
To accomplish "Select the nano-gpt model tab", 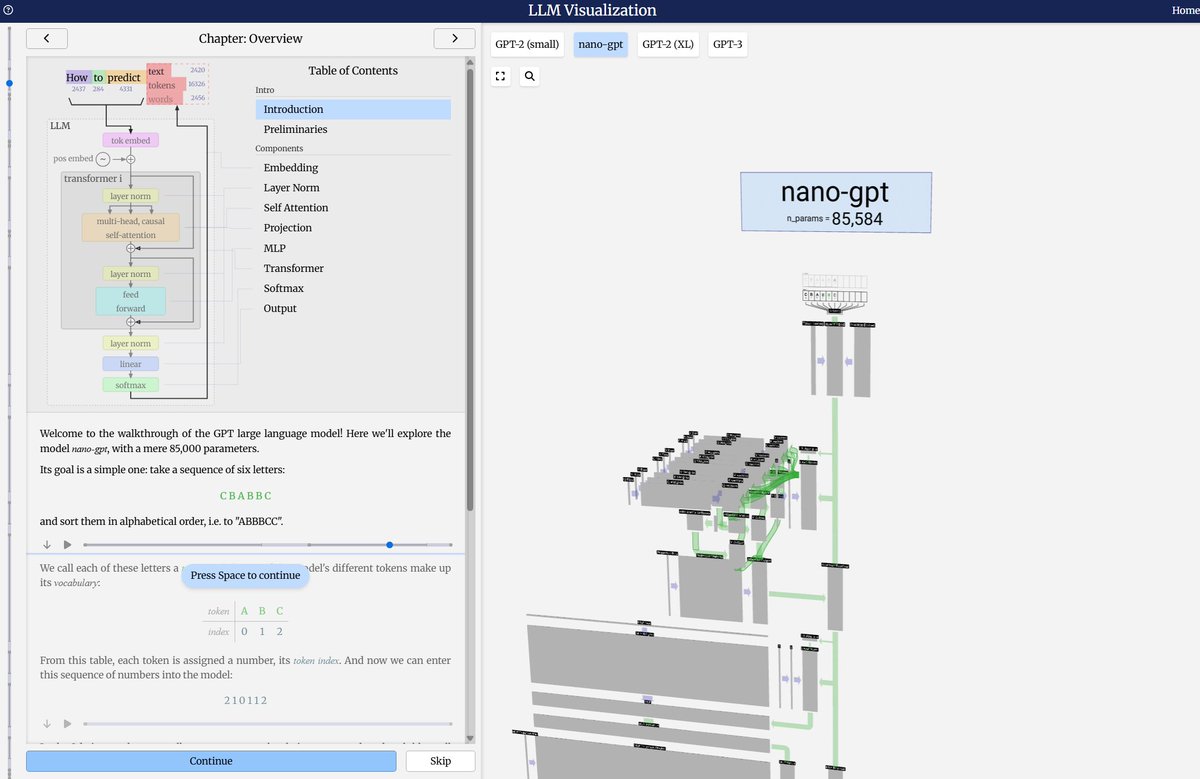I will coord(600,44).
